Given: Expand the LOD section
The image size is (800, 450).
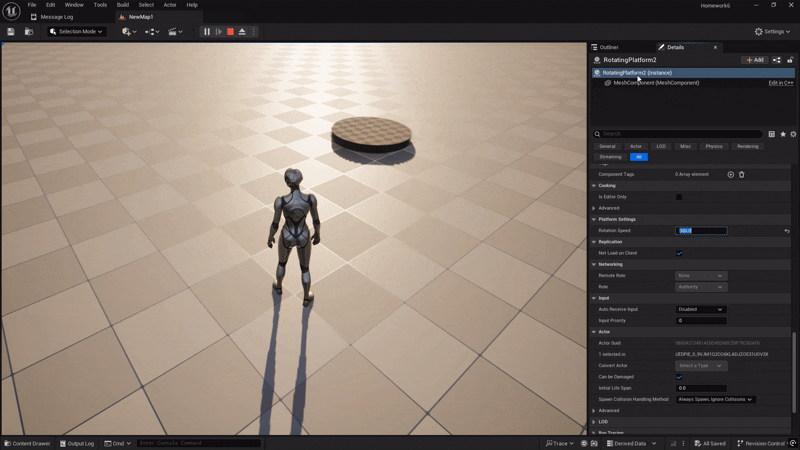Looking at the screenshot, I should click(x=593, y=422).
